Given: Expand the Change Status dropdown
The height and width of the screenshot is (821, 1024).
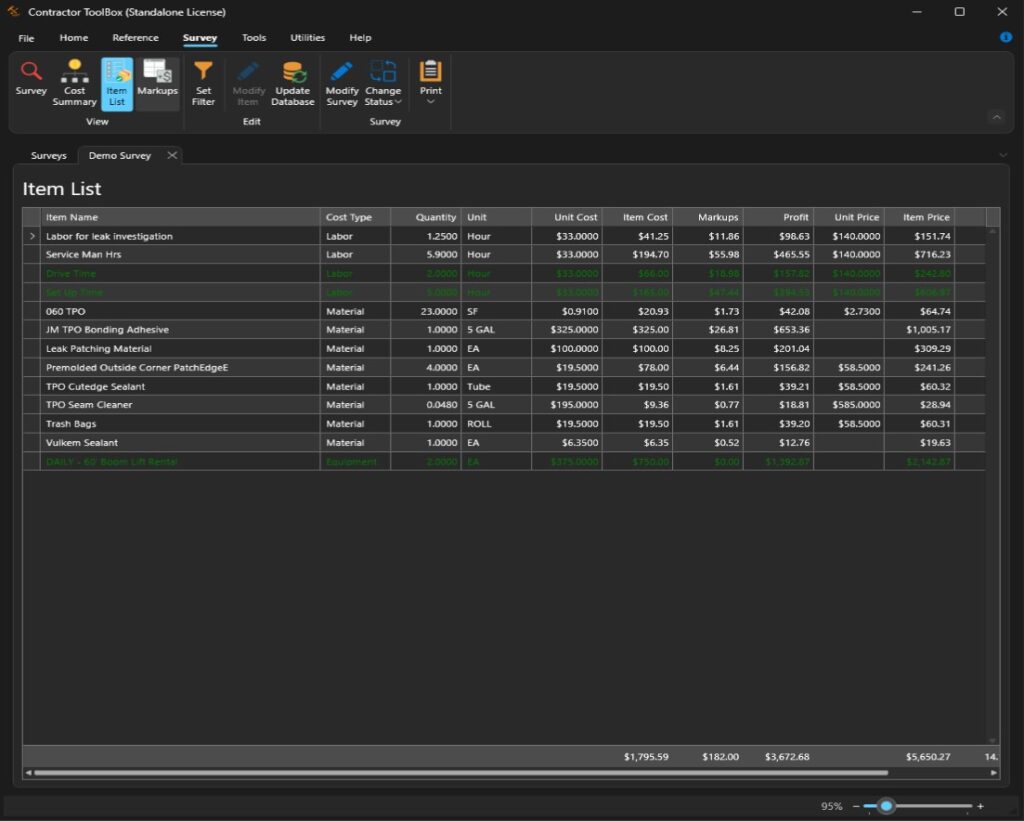Looking at the screenshot, I should click(382, 84).
